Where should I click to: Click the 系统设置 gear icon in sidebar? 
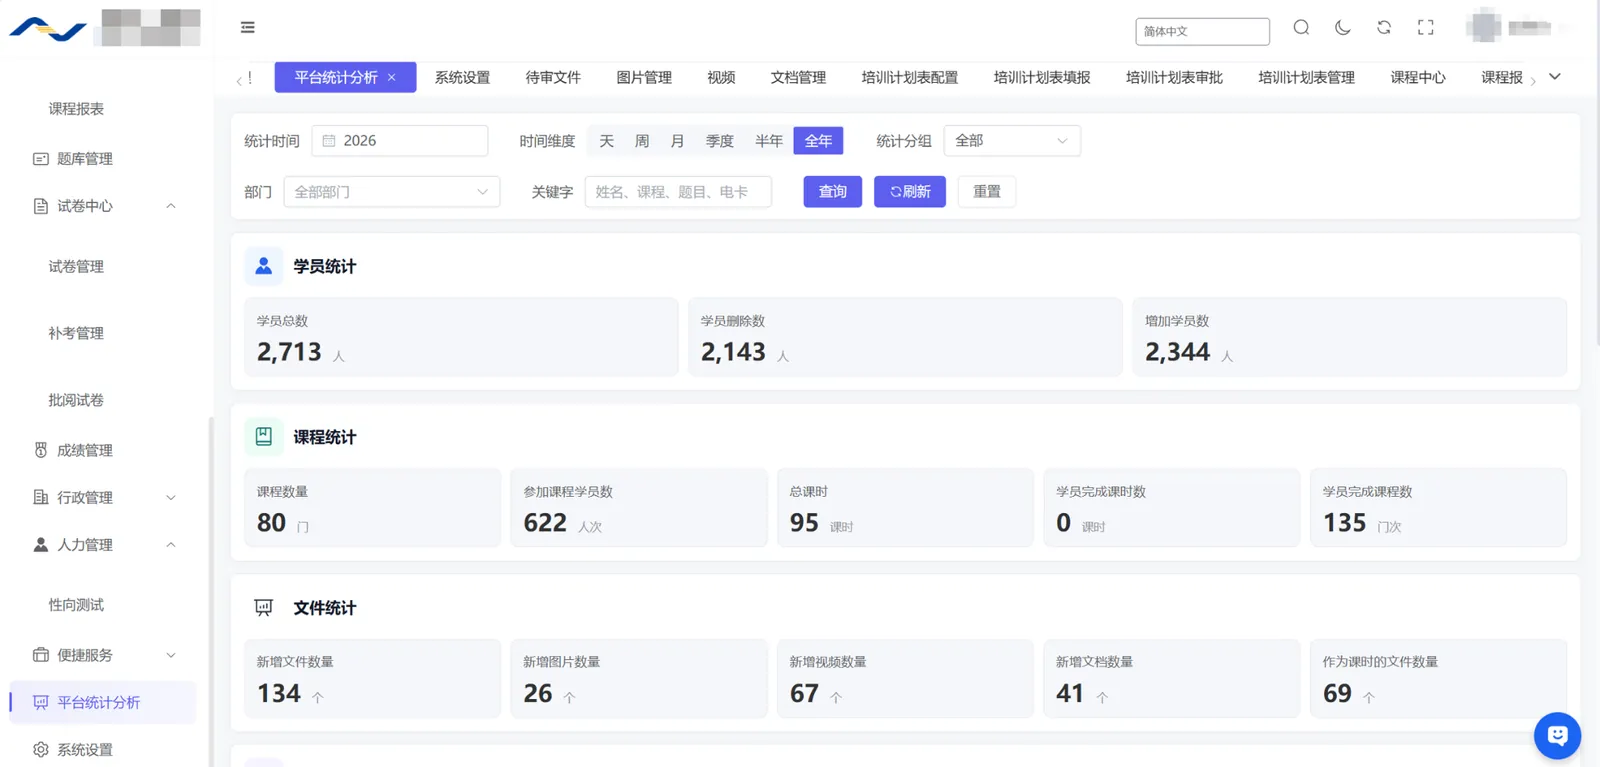(x=41, y=749)
